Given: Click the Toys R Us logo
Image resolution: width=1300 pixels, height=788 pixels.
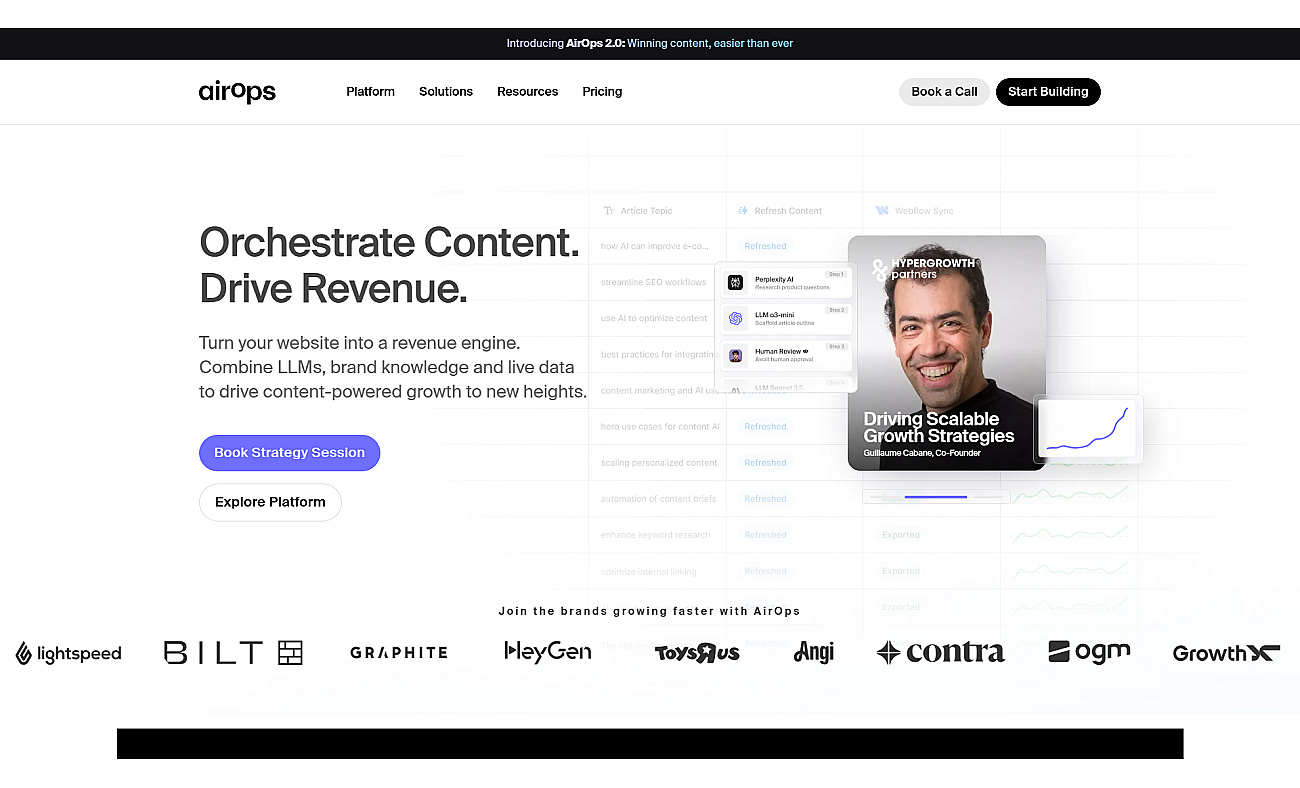Looking at the screenshot, I should [x=697, y=653].
